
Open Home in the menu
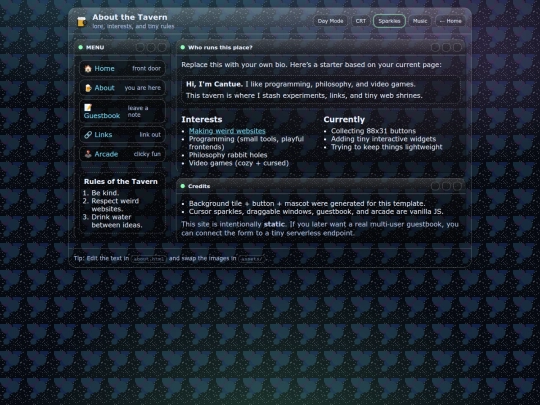(x=122, y=69)
